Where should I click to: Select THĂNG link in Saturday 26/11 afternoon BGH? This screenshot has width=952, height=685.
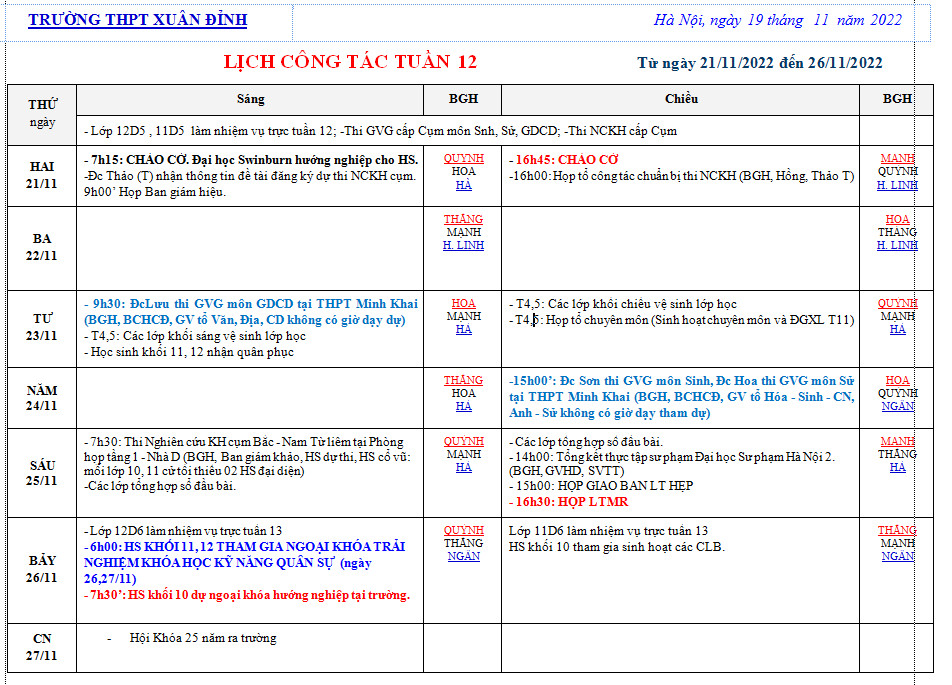pos(897,530)
